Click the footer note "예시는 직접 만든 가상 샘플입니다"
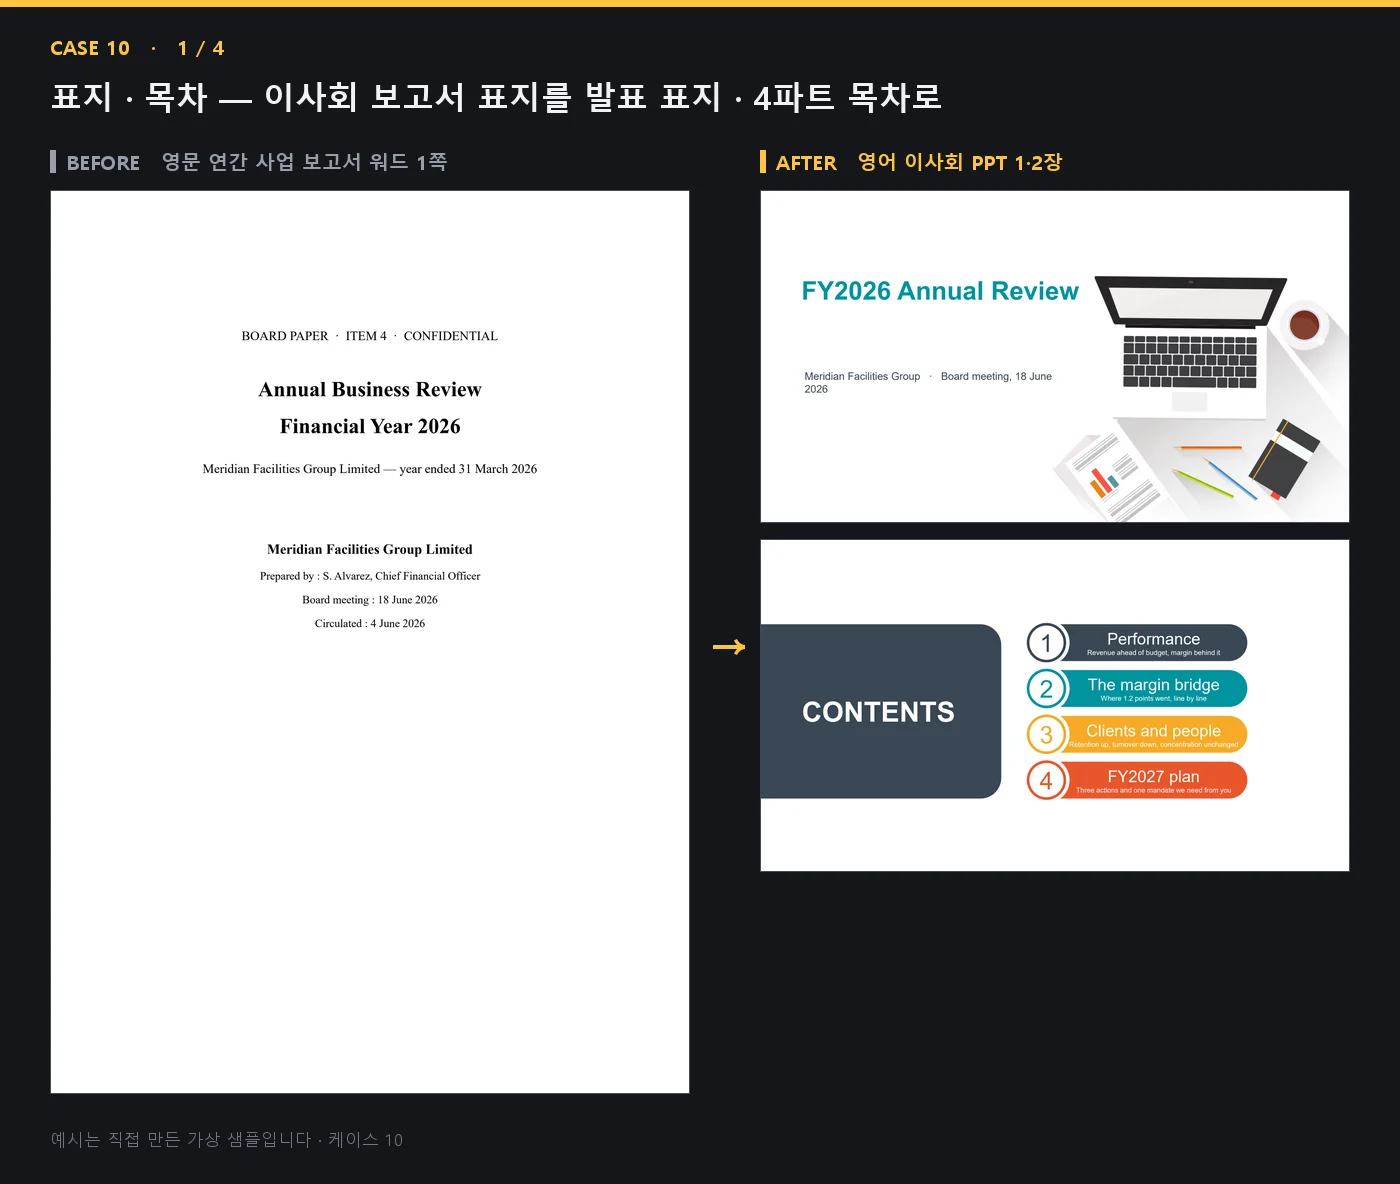The width and height of the screenshot is (1400, 1184). coord(181,1140)
